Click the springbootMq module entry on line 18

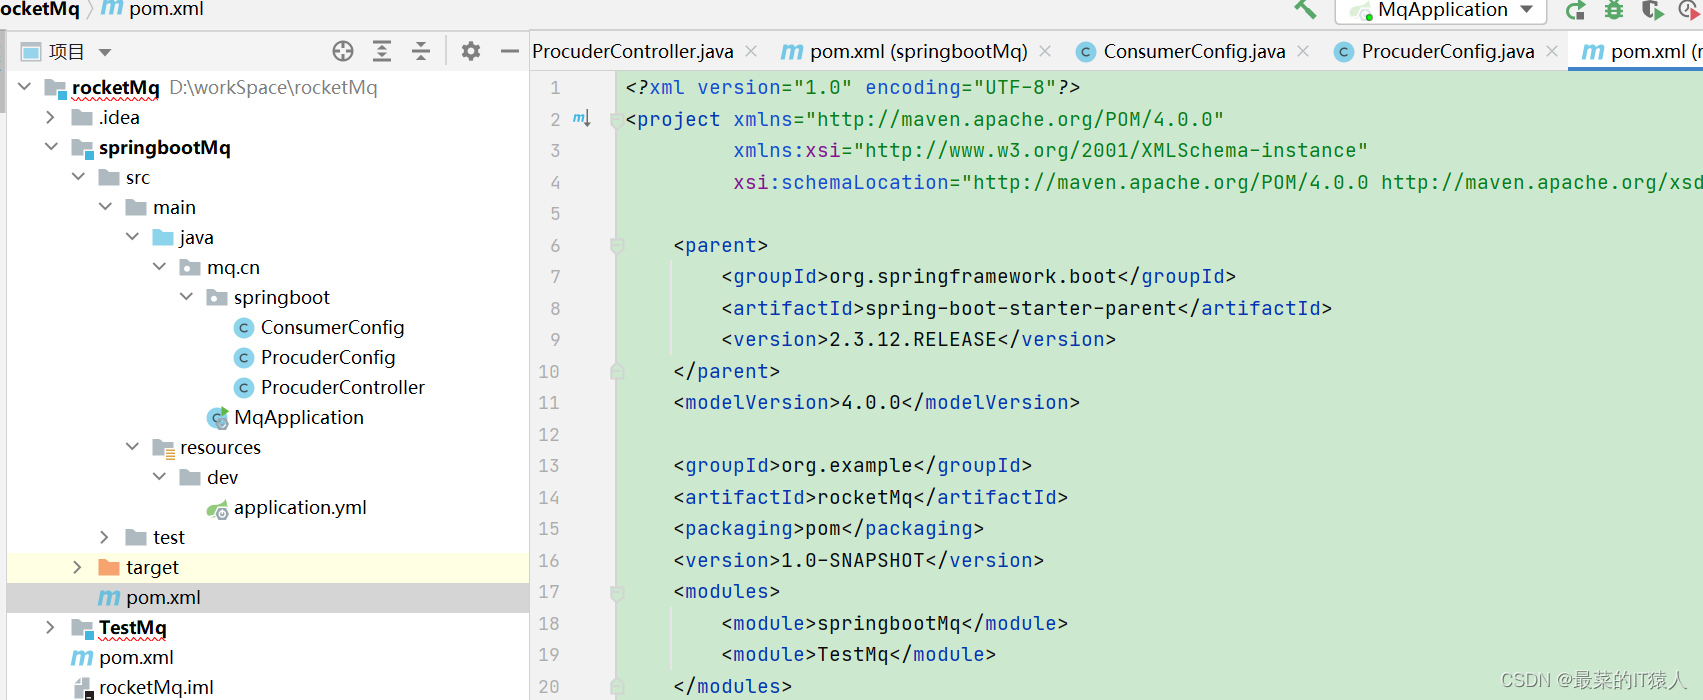[889, 623]
